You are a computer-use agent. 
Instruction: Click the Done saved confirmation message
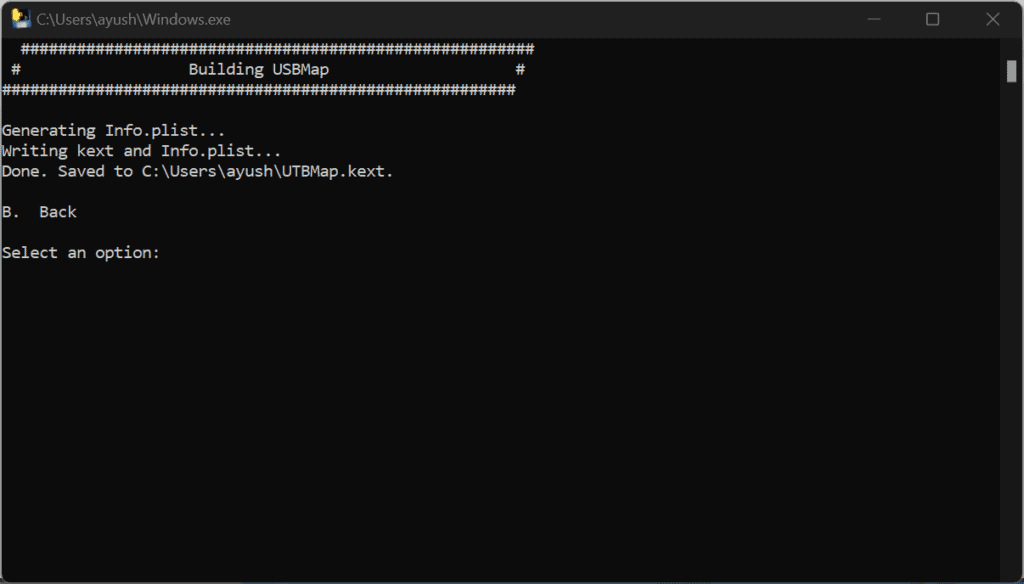pyautogui.click(x=197, y=171)
